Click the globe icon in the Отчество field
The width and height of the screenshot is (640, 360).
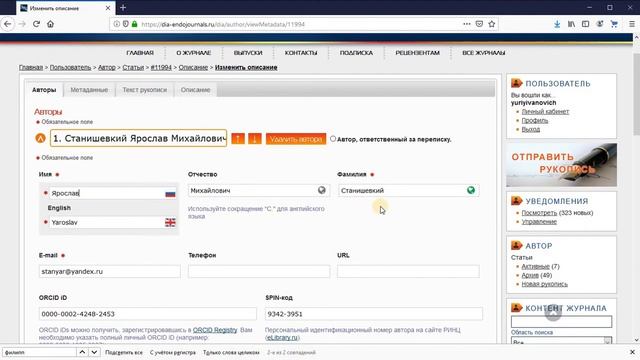[322, 190]
